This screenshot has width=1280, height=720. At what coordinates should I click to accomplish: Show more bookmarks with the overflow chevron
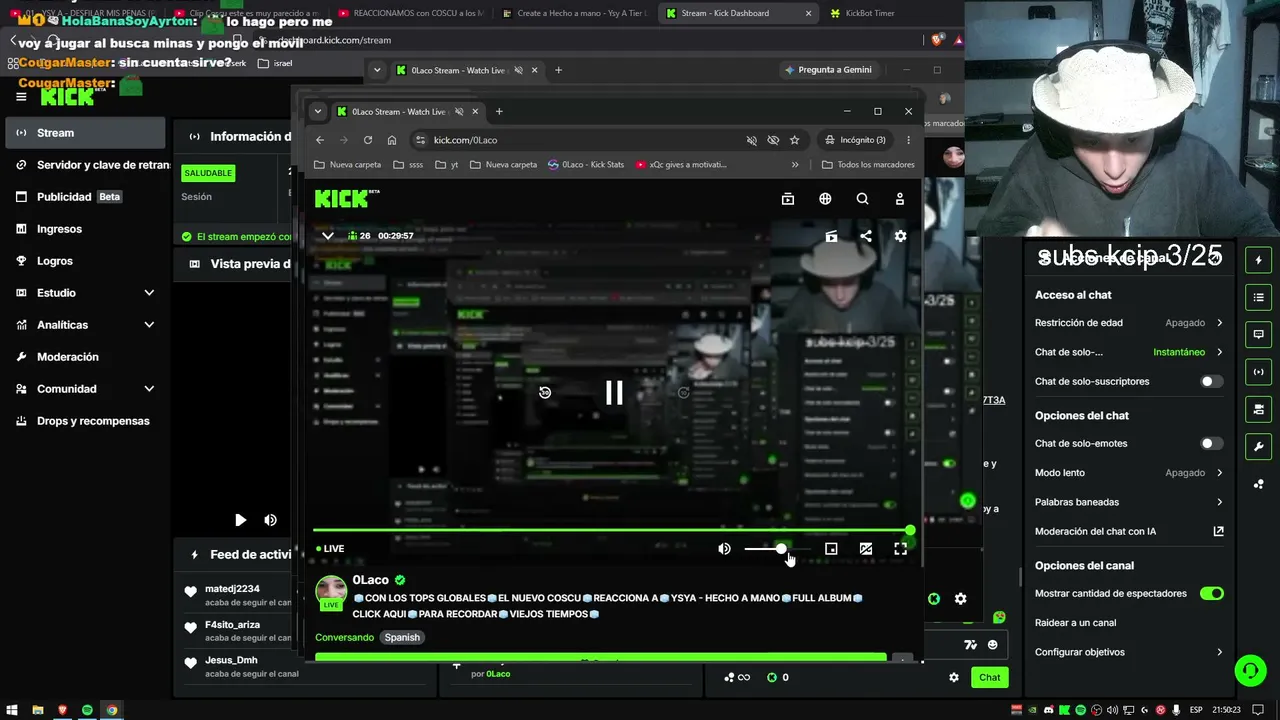point(795,165)
